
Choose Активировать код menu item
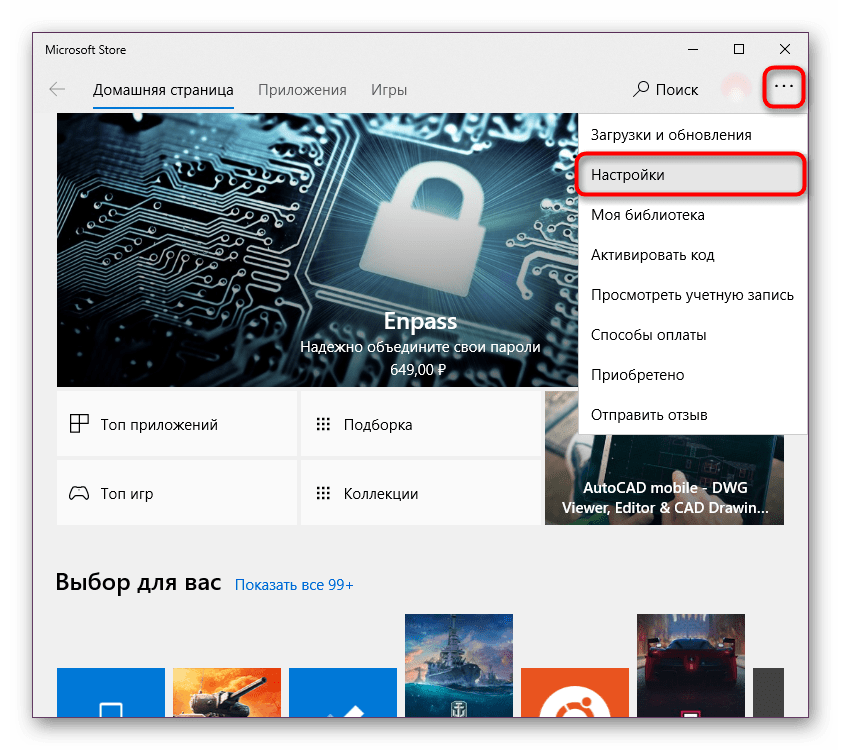692,255
